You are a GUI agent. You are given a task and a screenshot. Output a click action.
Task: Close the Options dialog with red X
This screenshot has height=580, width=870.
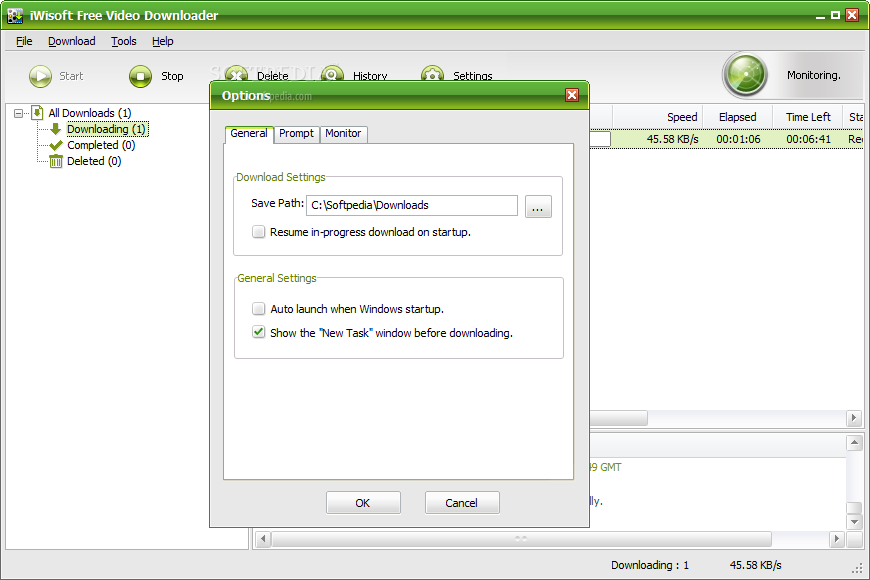coord(572,95)
